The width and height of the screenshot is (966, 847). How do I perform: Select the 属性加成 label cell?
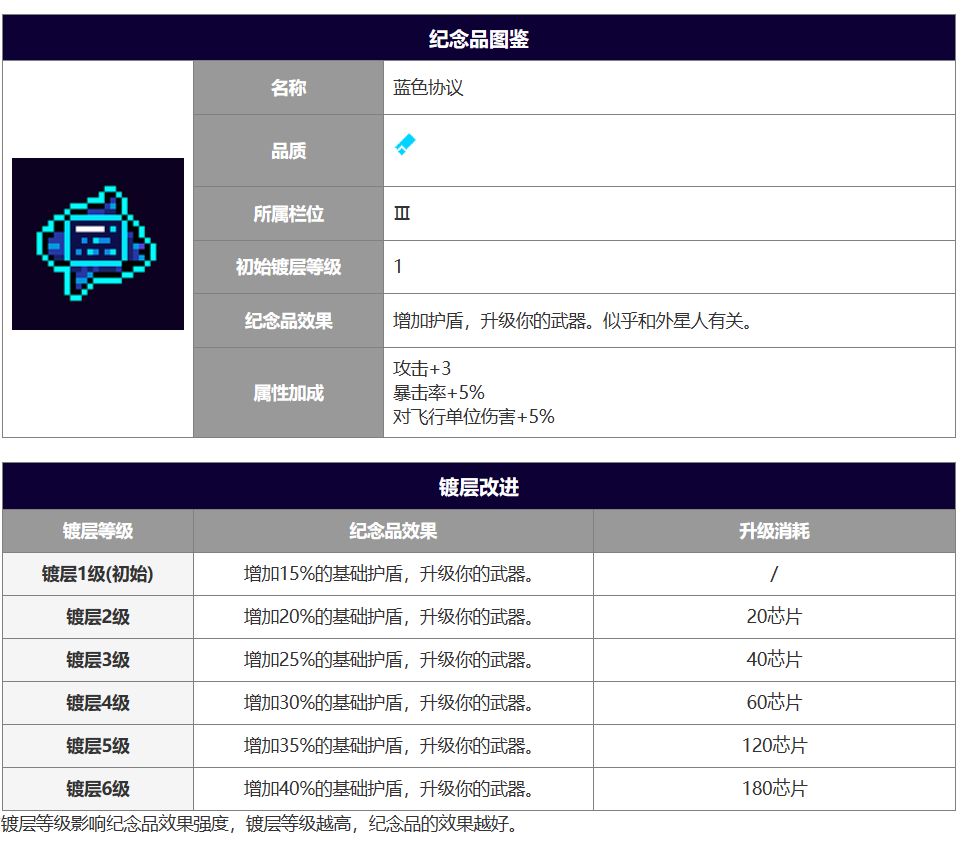288,393
